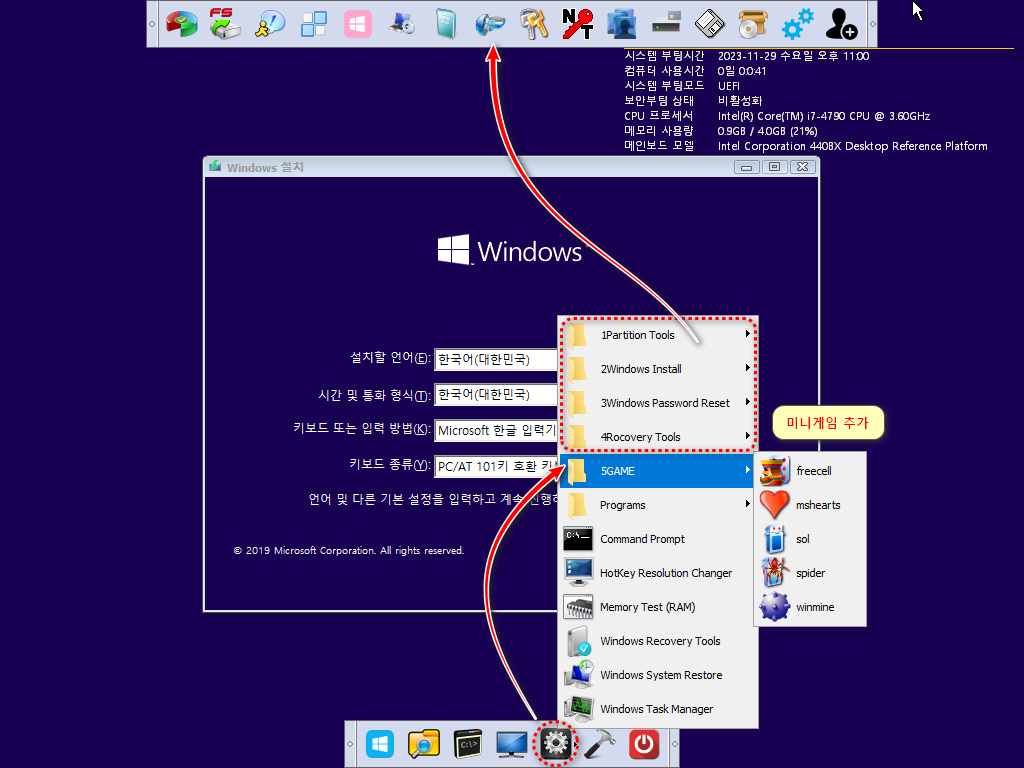This screenshot has height=768, width=1024.
Task: Click the add user silhouette icon
Action: tap(841, 24)
